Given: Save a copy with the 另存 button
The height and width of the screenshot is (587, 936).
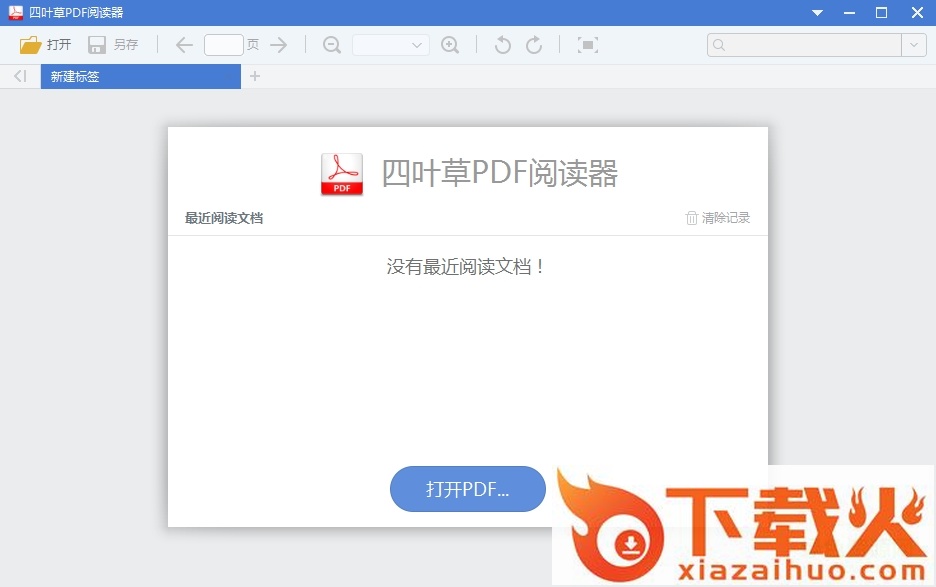Looking at the screenshot, I should pos(113,45).
